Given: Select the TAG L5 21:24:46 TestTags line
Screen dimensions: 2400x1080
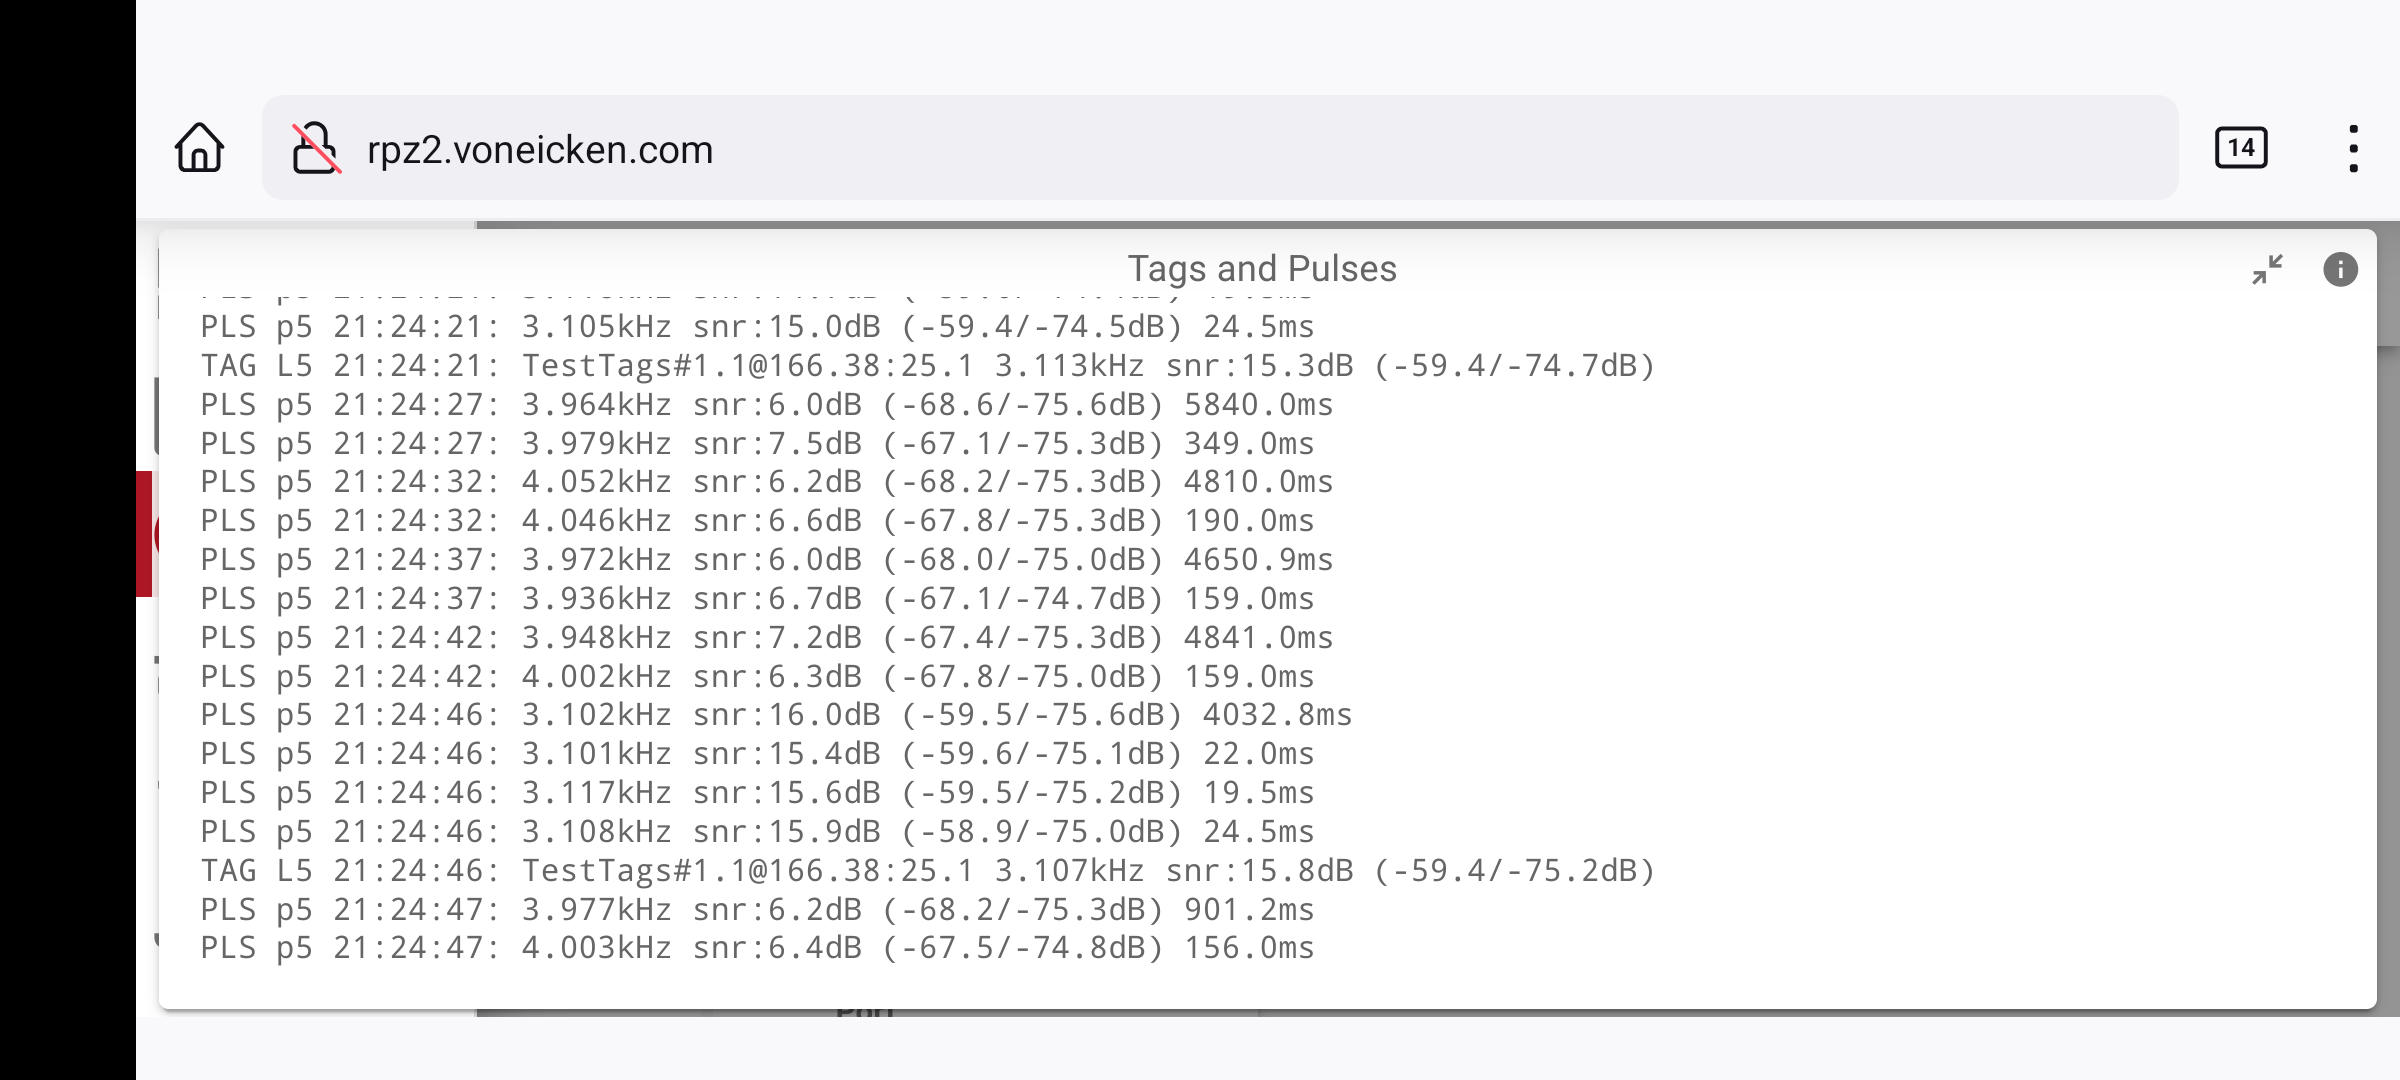Looking at the screenshot, I should tap(927, 871).
